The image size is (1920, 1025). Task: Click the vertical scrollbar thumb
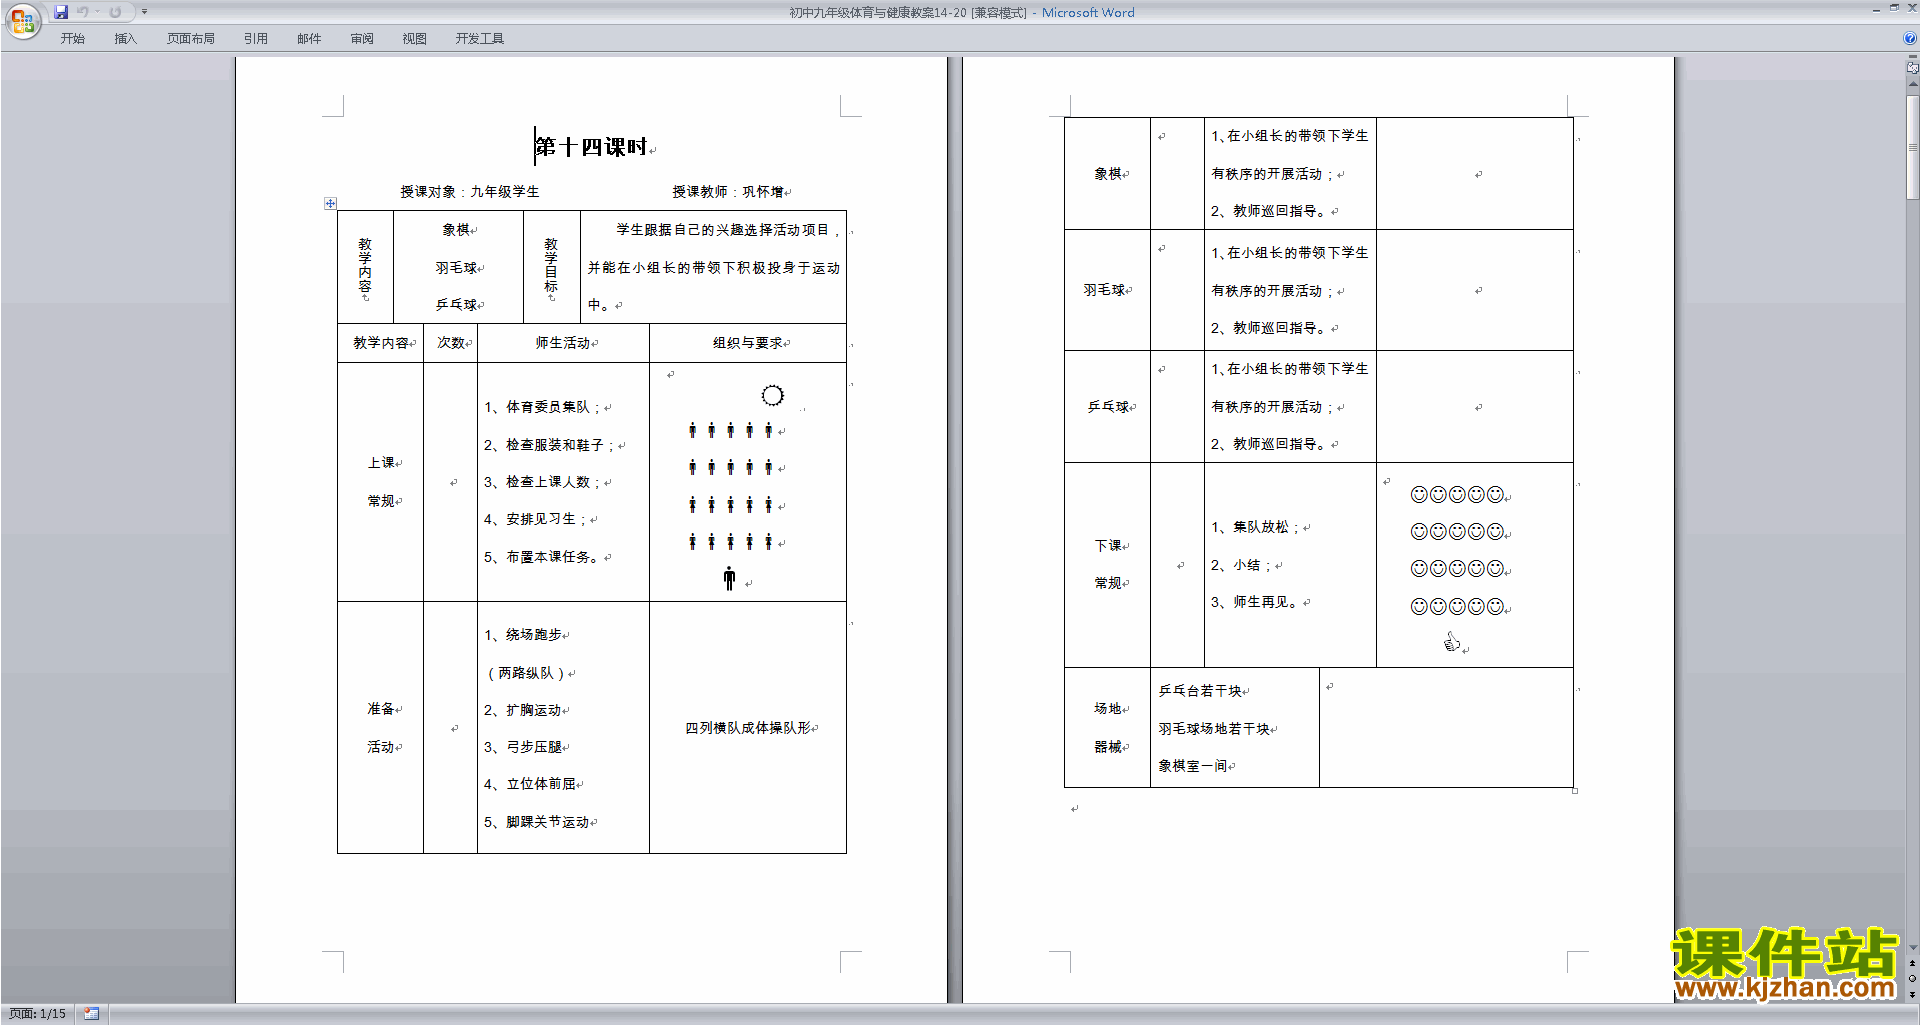pyautogui.click(x=1913, y=148)
